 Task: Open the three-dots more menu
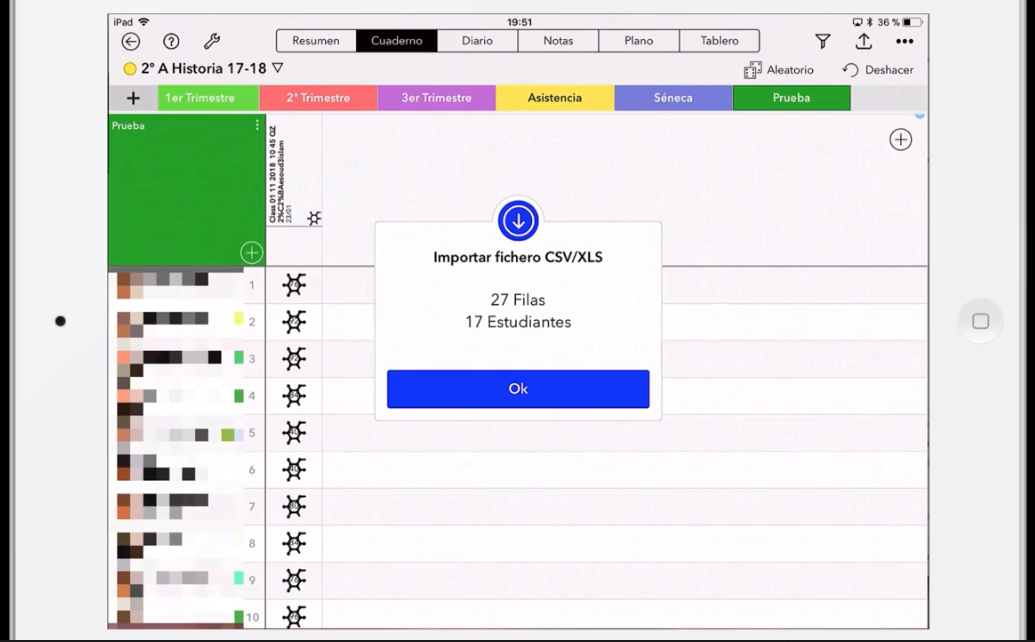pos(904,41)
